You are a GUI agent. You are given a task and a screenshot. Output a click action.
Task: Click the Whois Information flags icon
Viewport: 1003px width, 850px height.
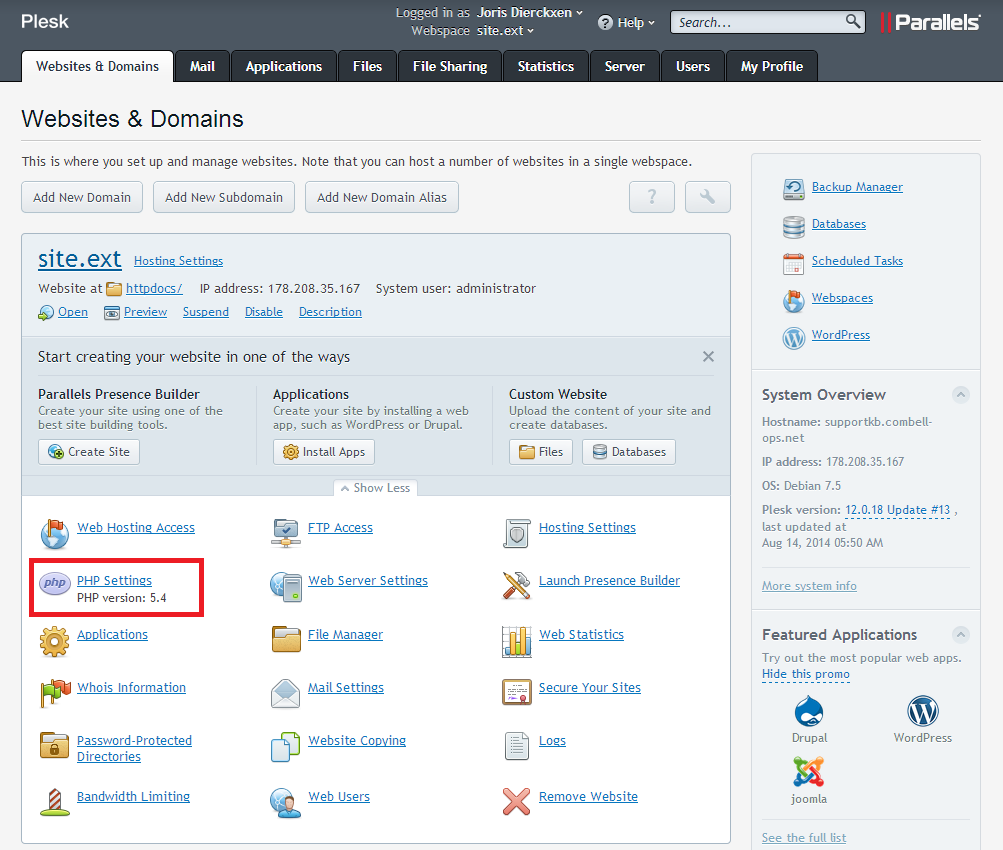tap(55, 693)
